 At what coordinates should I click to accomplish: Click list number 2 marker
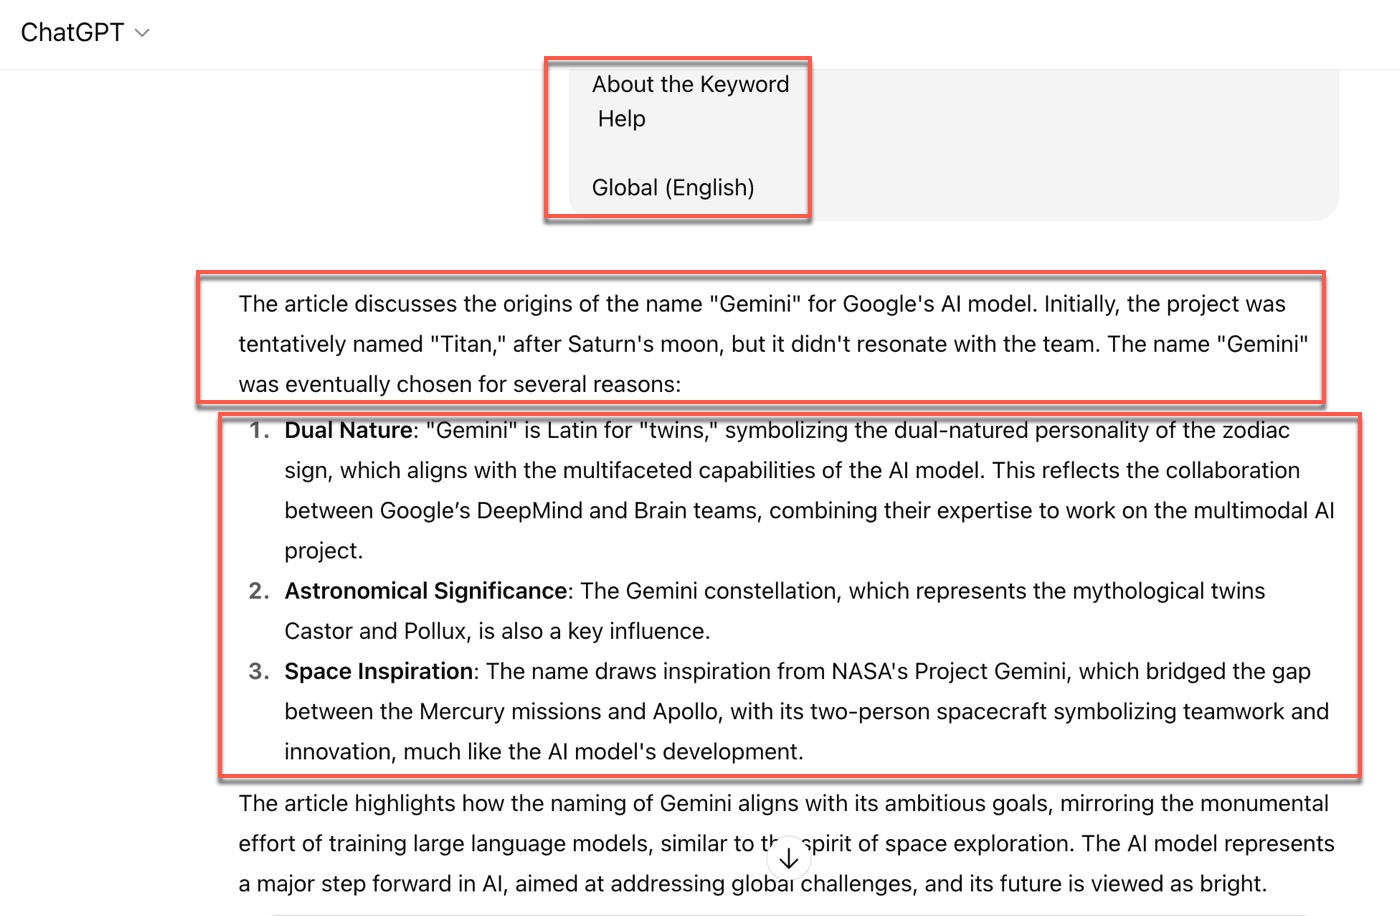(x=259, y=591)
